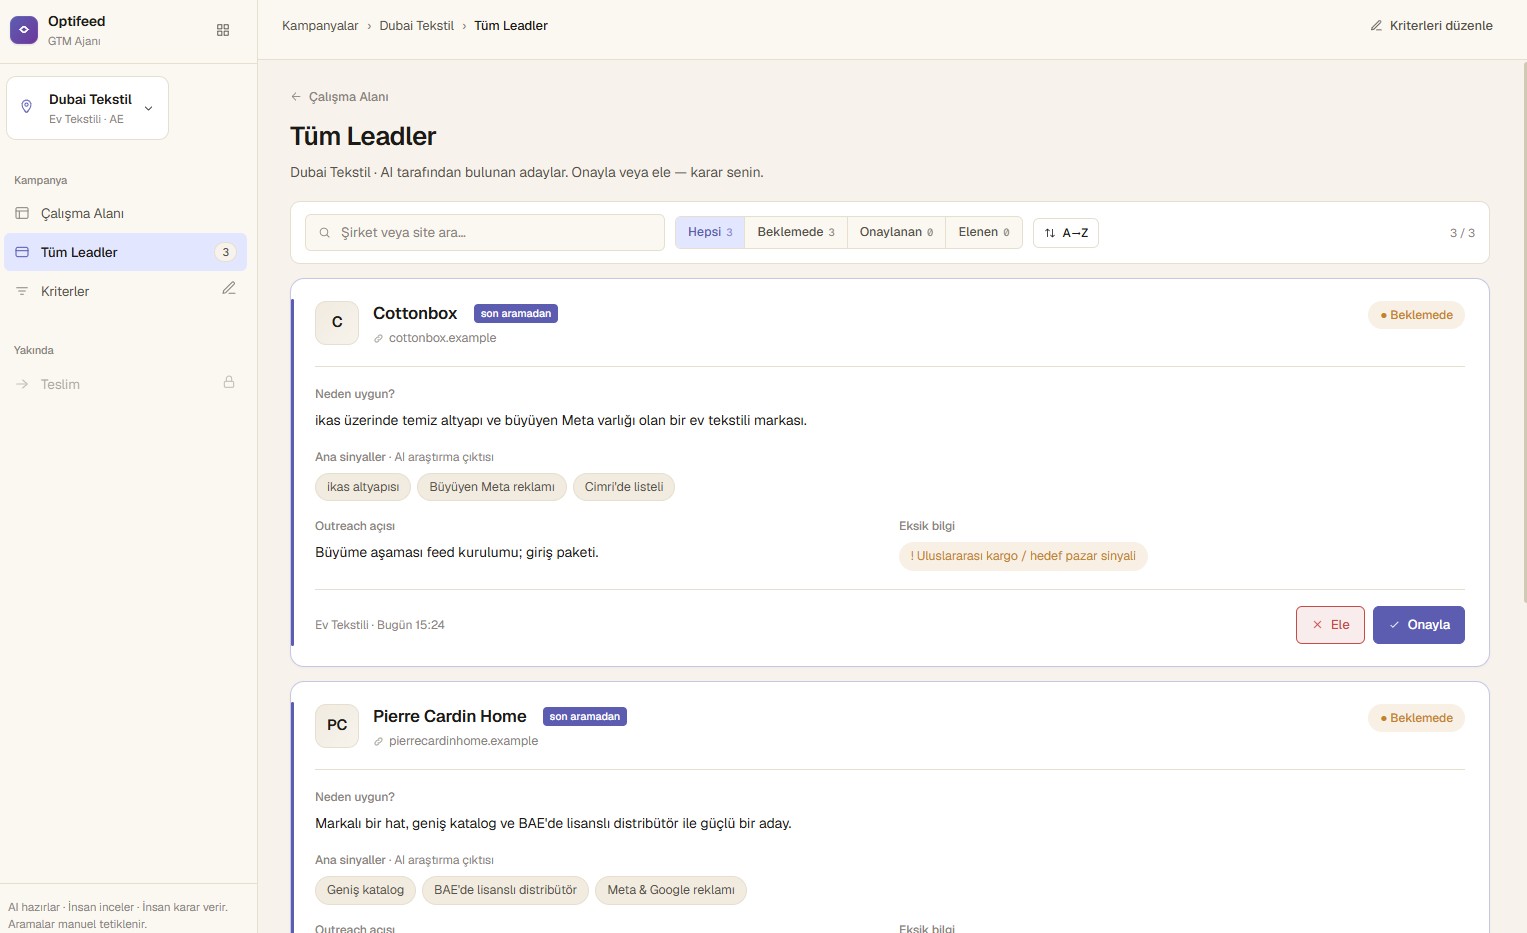Click the 3 / 3 results counter
Viewport: 1527px width, 933px height.
[1462, 233]
